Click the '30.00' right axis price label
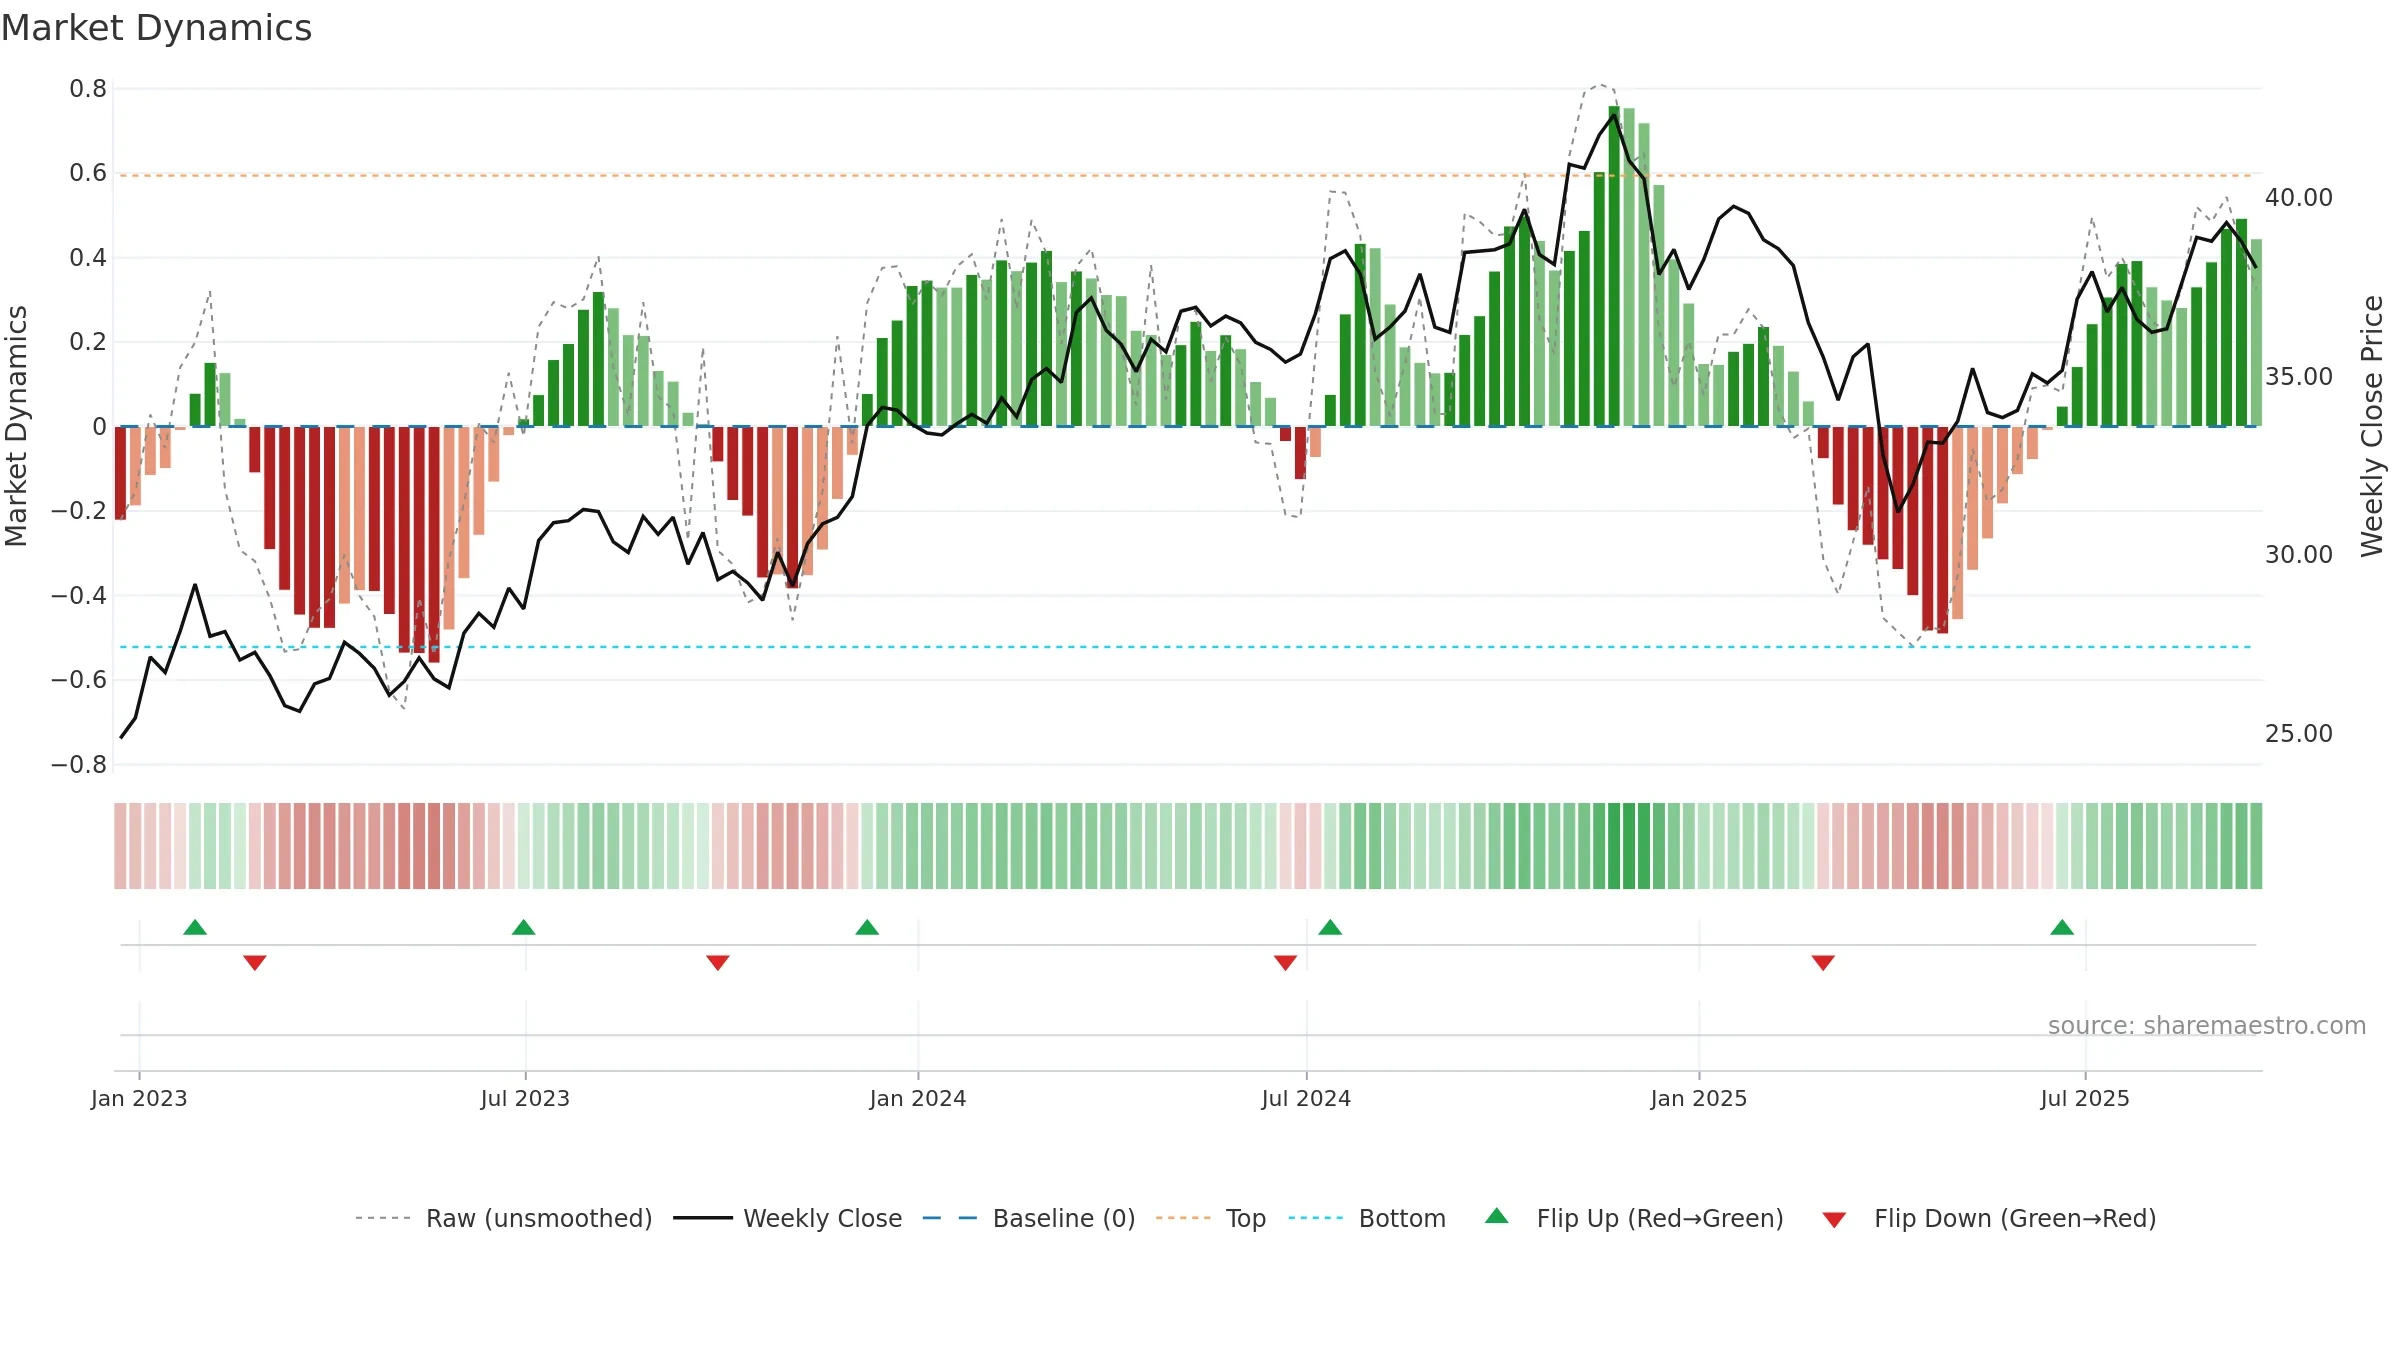This screenshot has height=1350, width=2400. click(x=2299, y=555)
